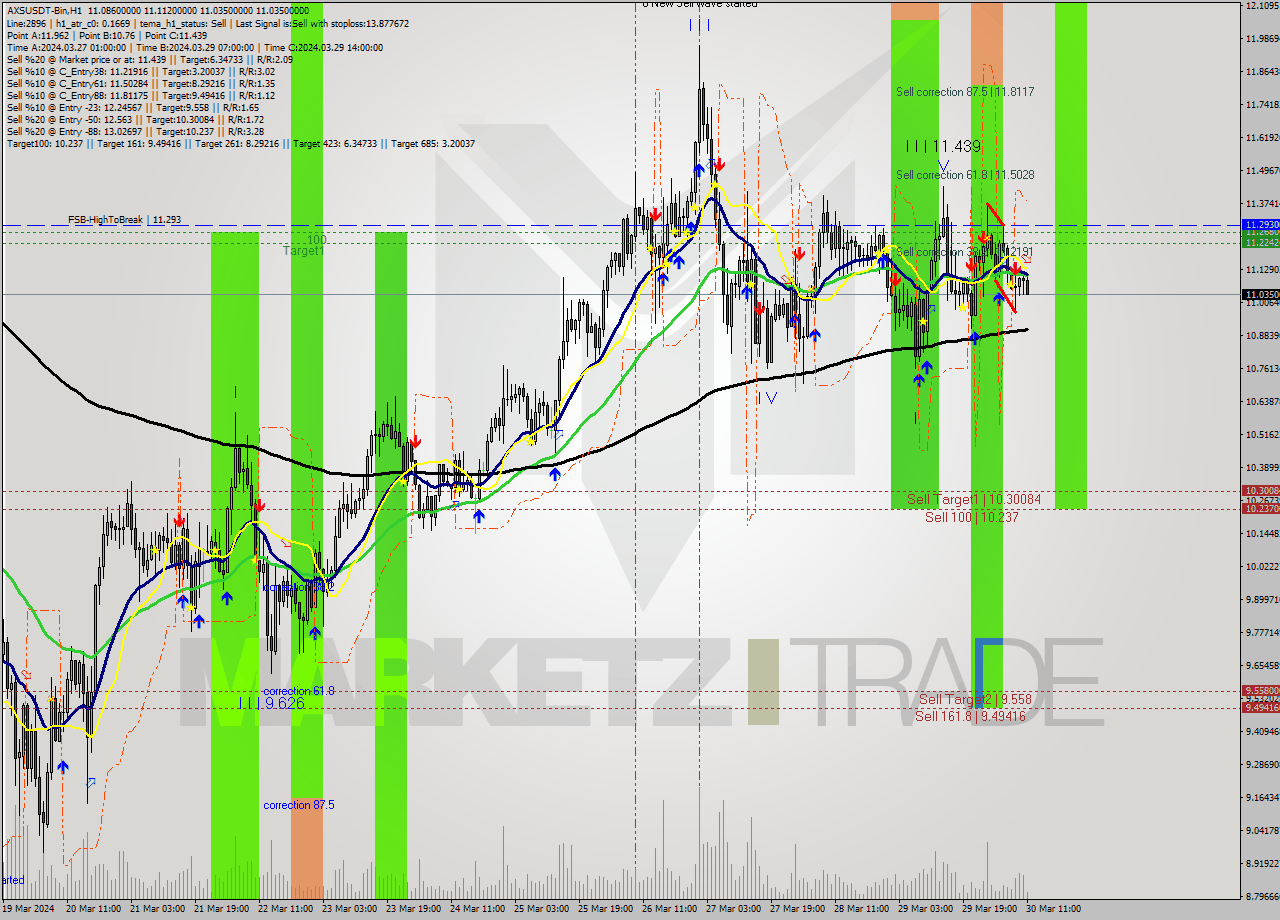Select the red 10.2370 price tag
The width and height of the screenshot is (1280, 920).
click(1260, 508)
